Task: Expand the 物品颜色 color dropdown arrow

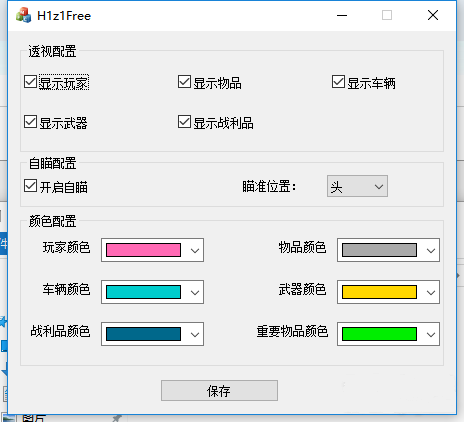Action: [x=431, y=250]
